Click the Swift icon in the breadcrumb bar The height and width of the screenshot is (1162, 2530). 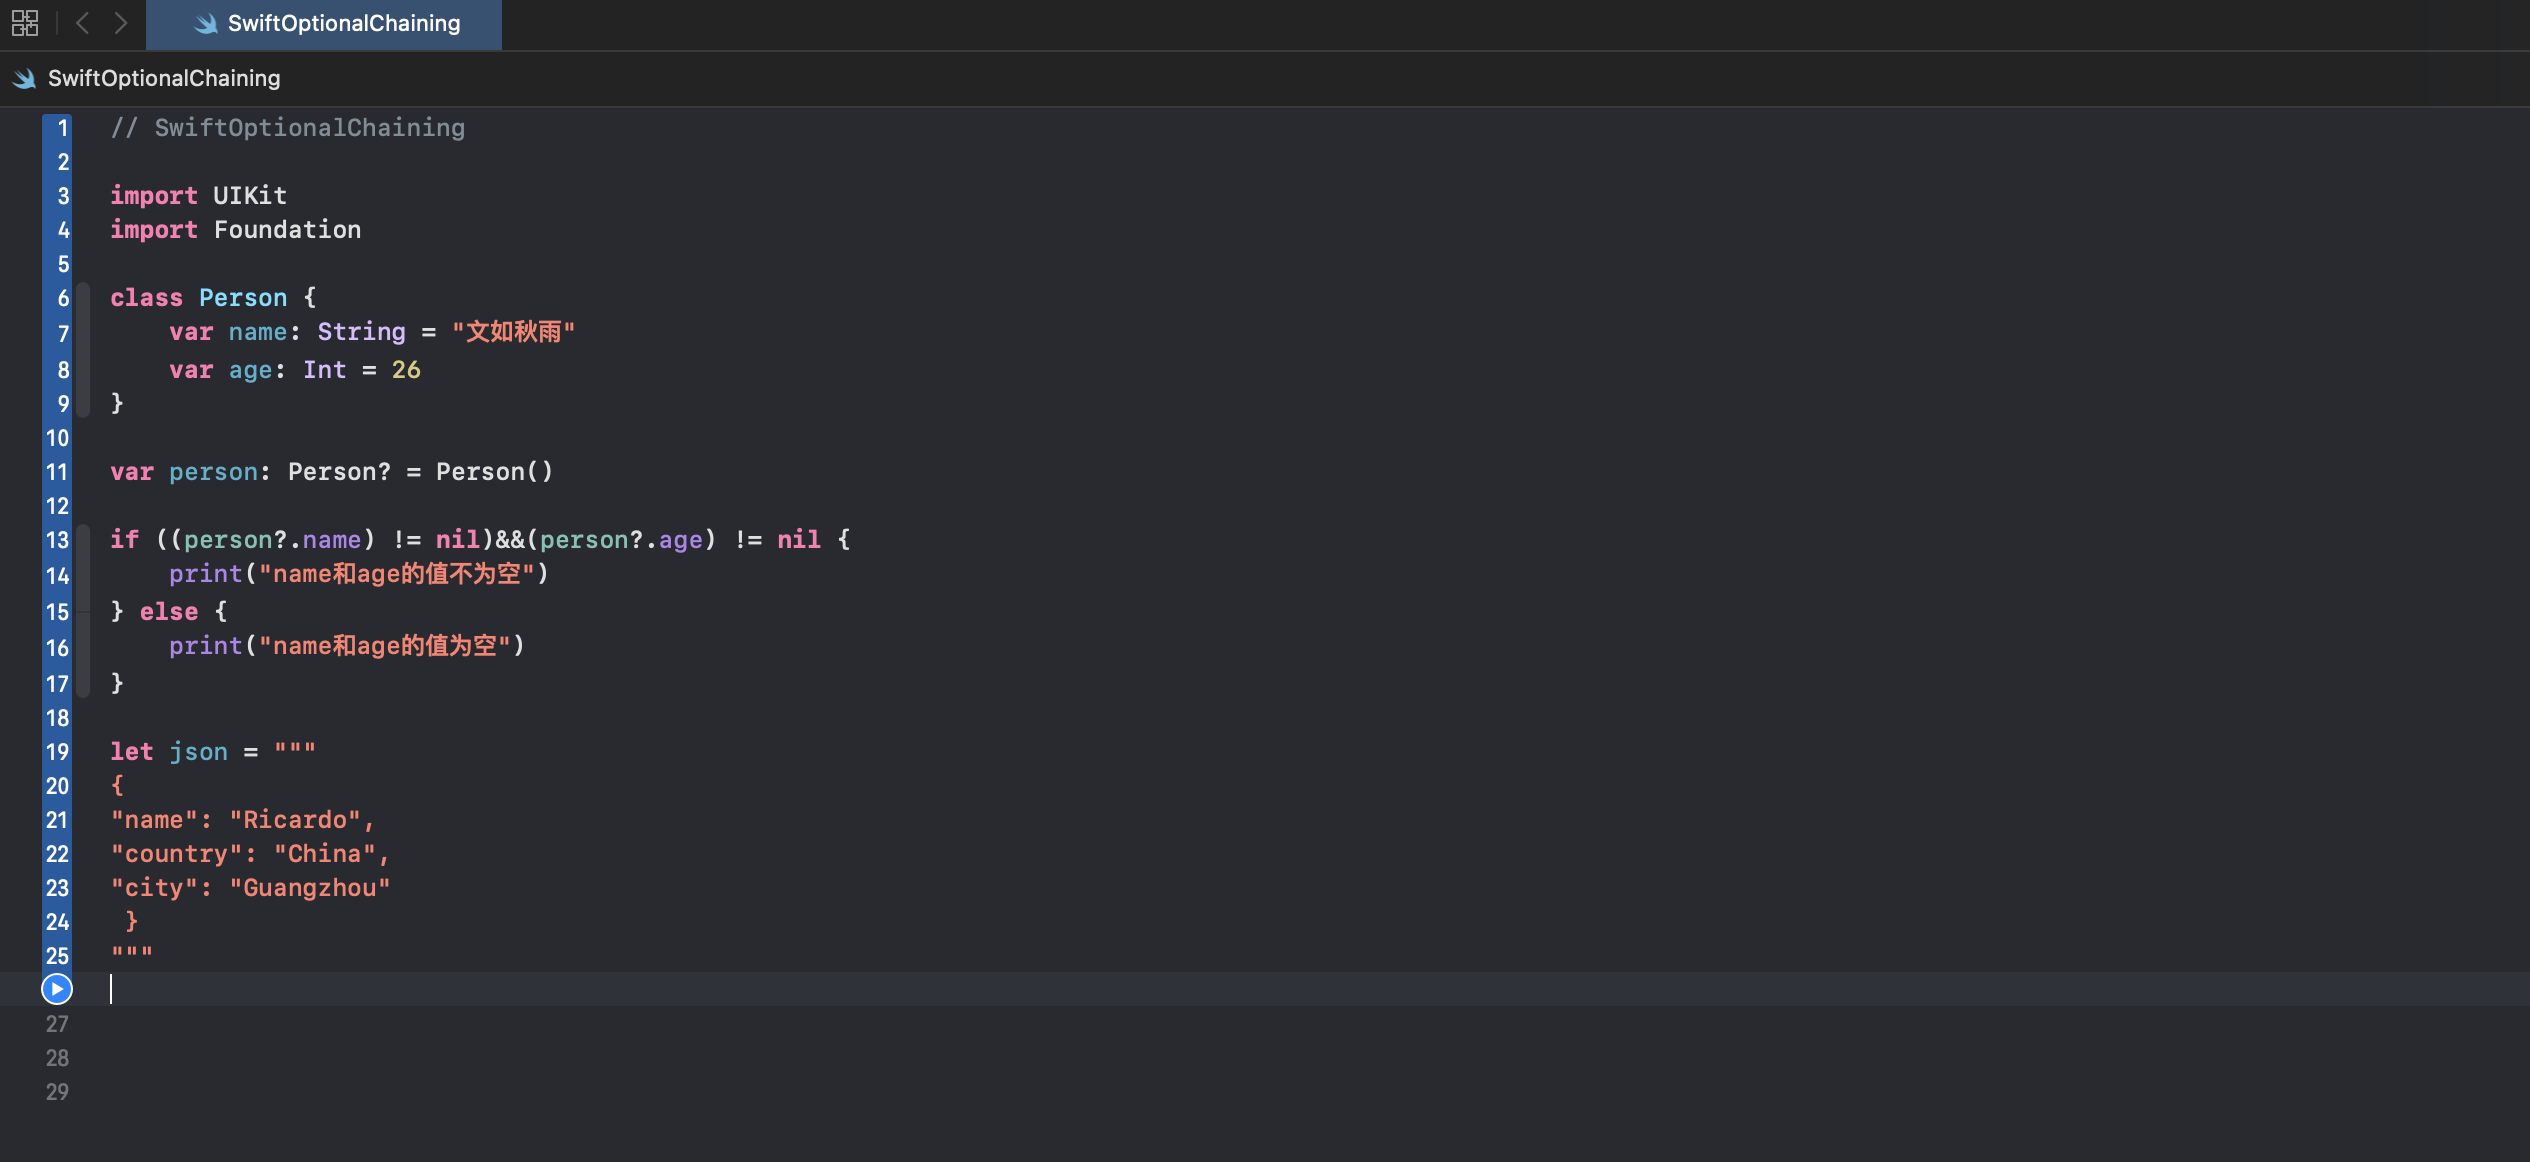[x=25, y=78]
